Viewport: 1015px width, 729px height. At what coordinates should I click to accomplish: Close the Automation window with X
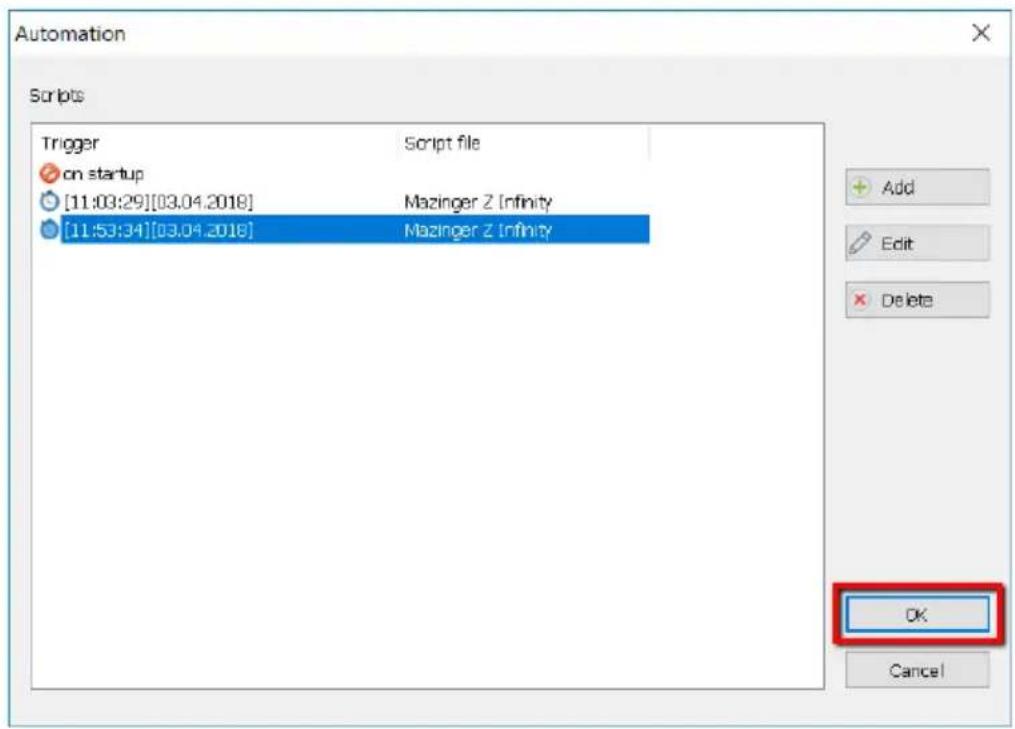[x=981, y=32]
